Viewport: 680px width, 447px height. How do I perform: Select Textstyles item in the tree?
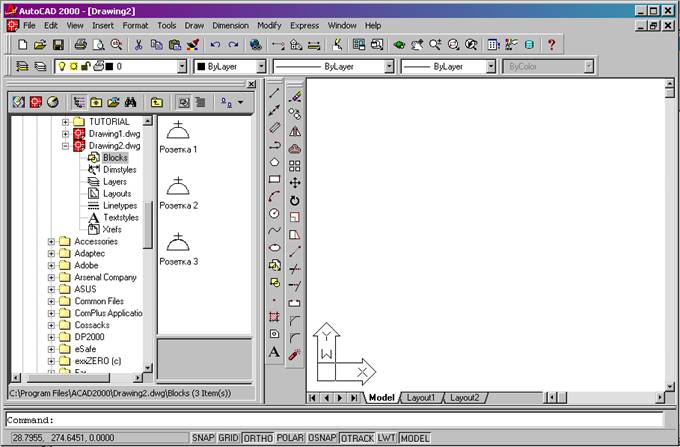pos(120,217)
